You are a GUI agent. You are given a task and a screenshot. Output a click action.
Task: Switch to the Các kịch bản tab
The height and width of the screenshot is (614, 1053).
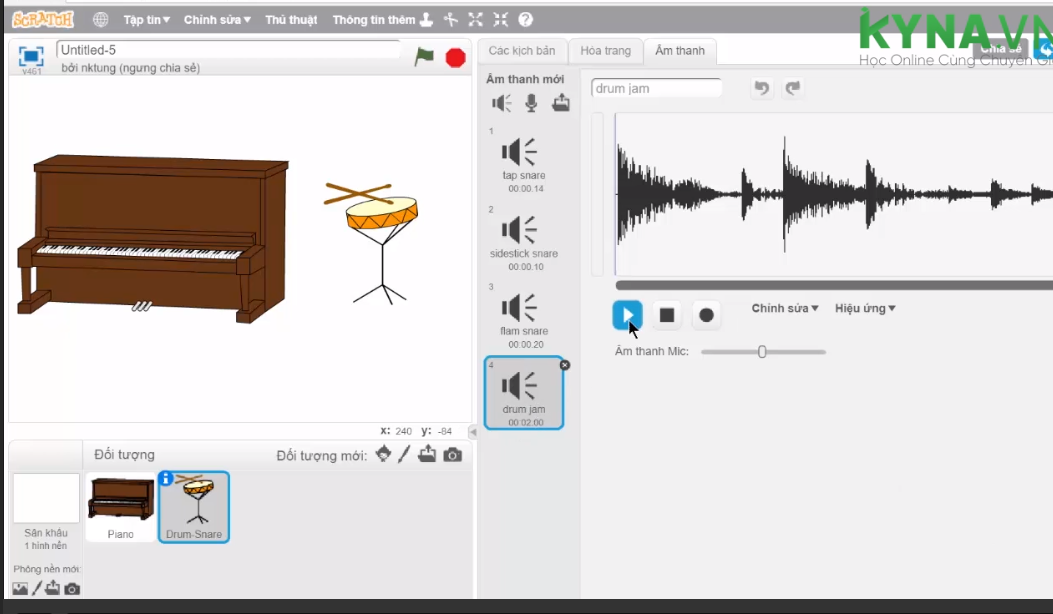pos(521,51)
